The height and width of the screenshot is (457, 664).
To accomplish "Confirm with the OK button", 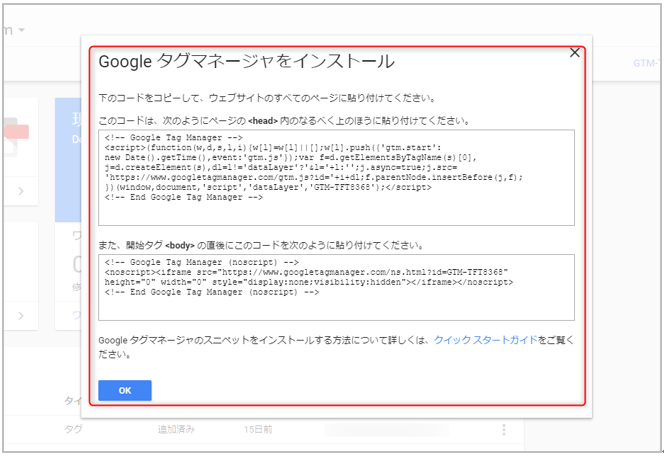I will click(125, 390).
